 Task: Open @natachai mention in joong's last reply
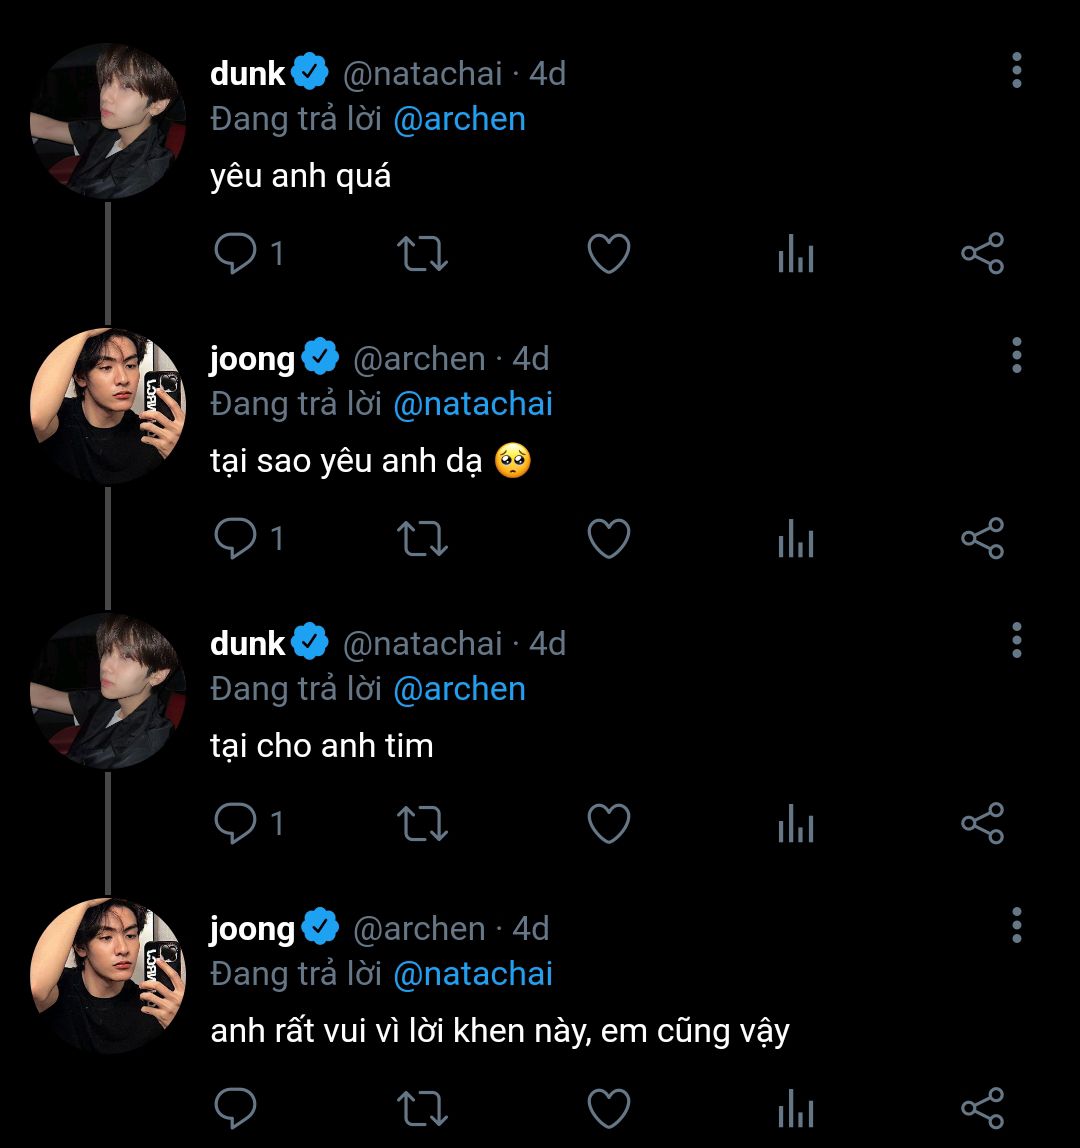(x=473, y=974)
